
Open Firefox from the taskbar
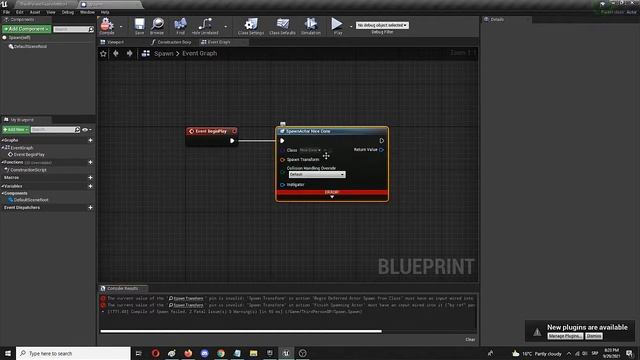(188, 353)
